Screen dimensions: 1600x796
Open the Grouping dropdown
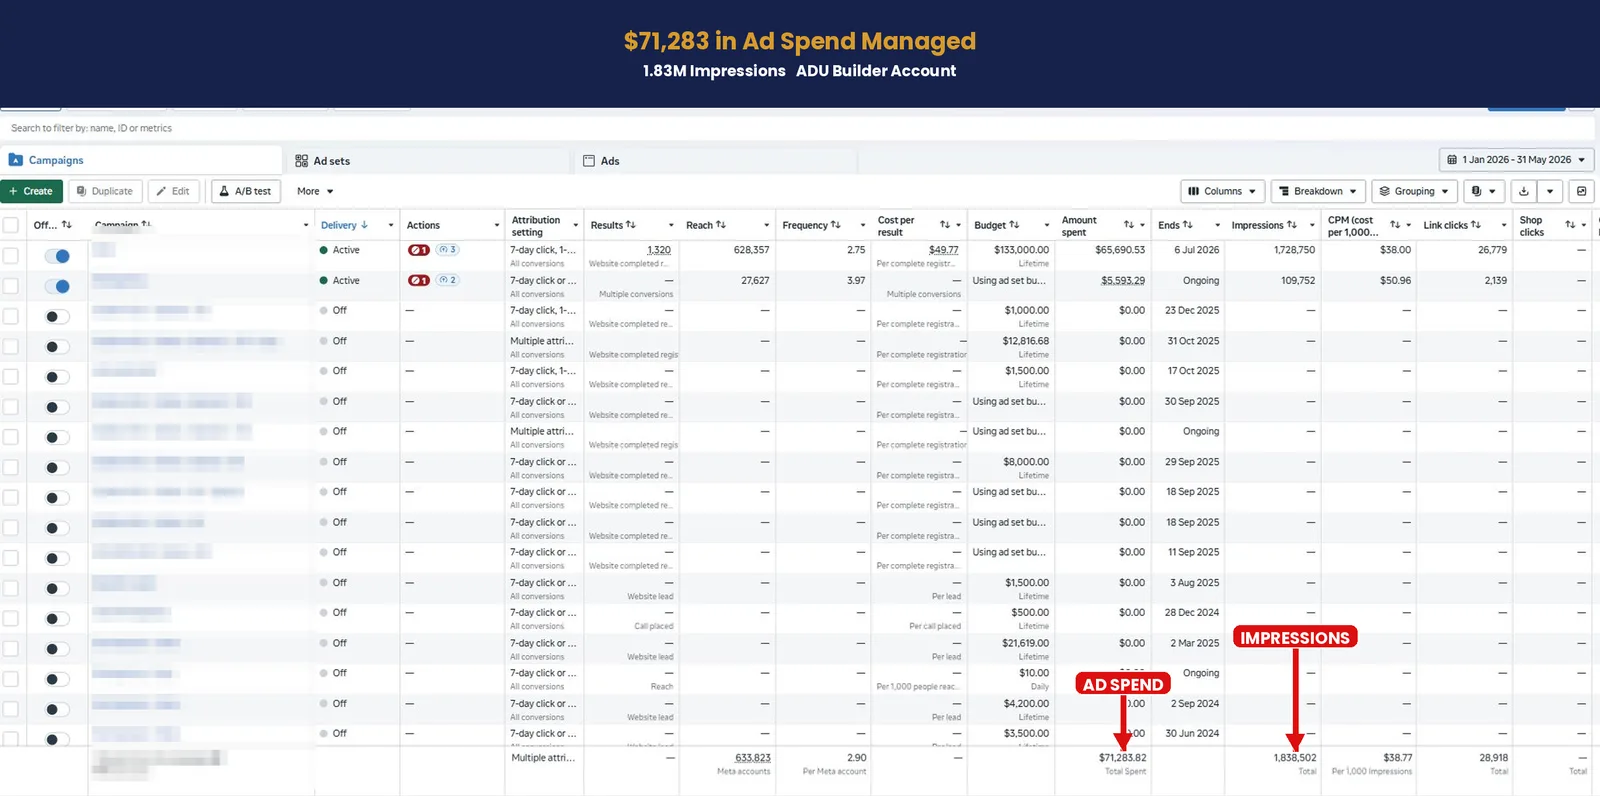[x=1414, y=191]
